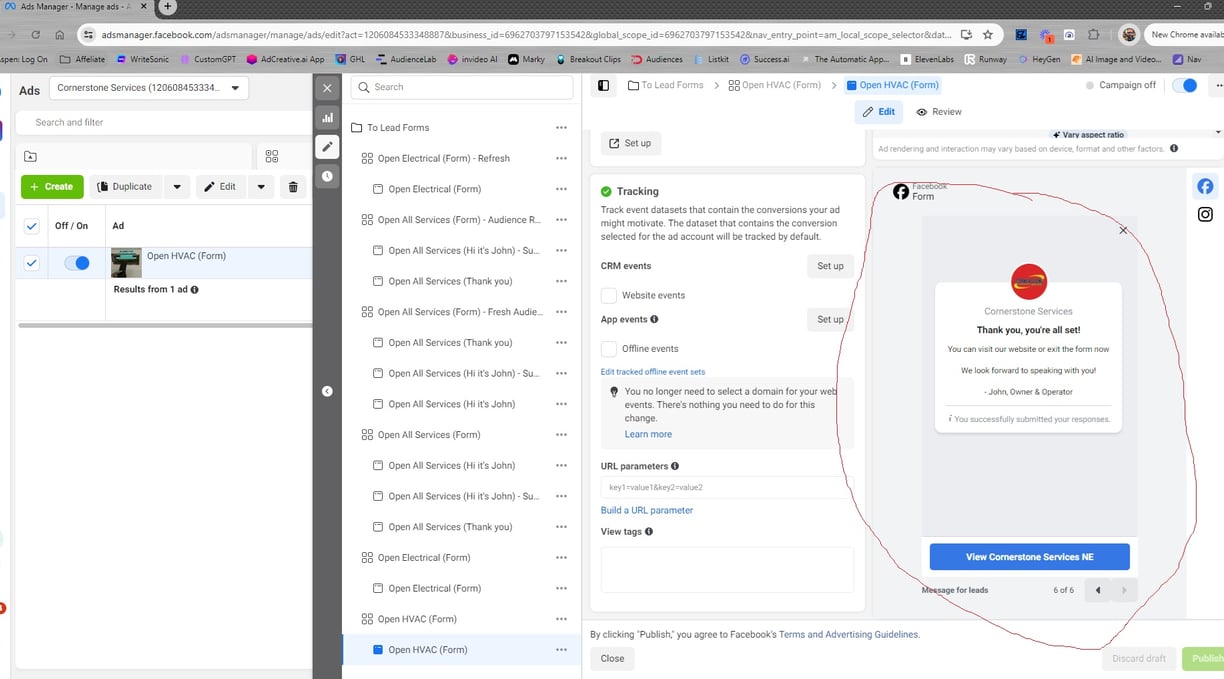This screenshot has width=1224, height=679.
Task: Click the Results from 1 ad info icon
Action: pos(194,289)
